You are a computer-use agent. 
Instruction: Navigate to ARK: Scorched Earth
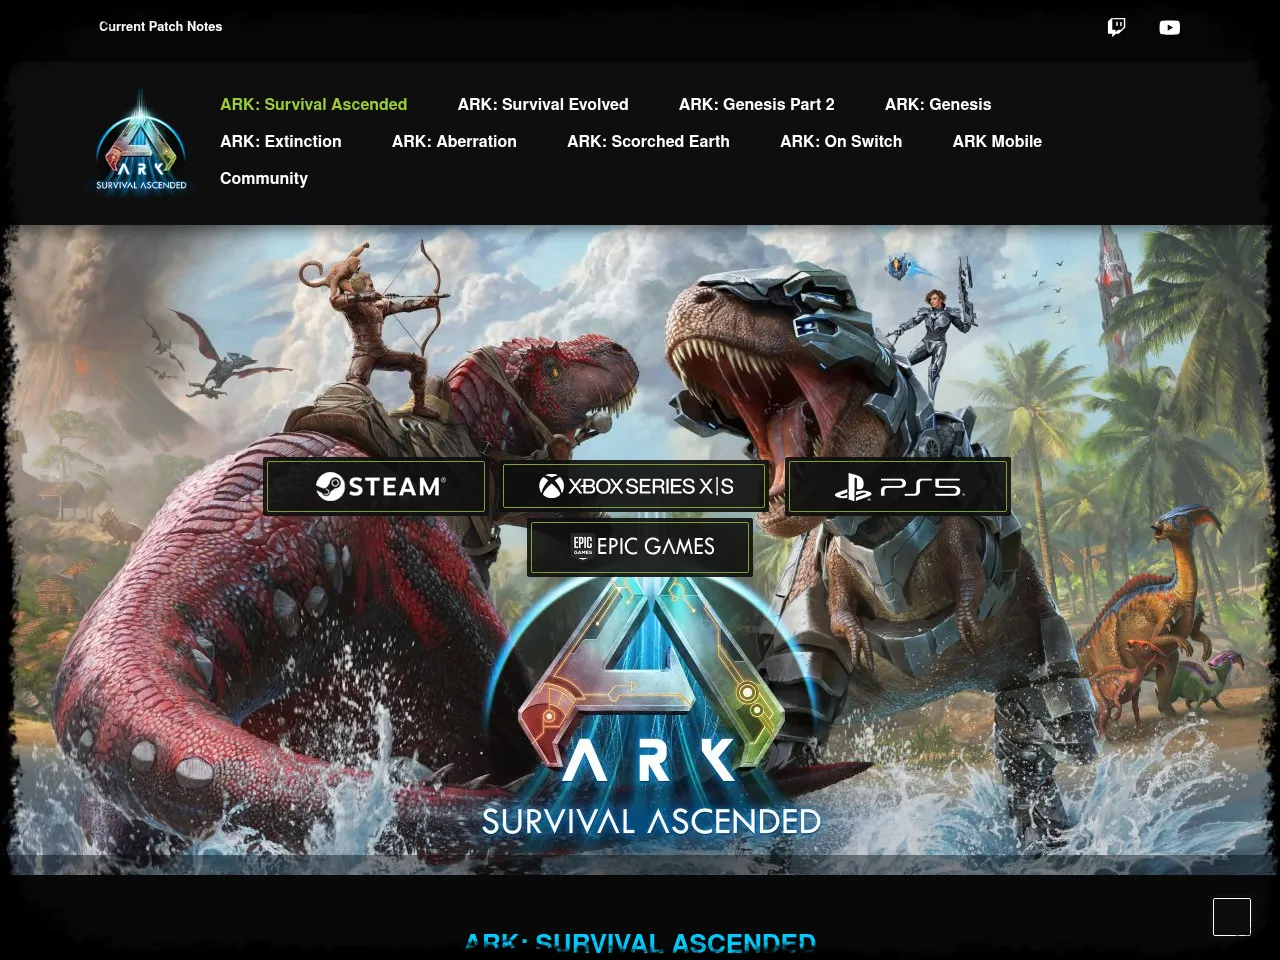[648, 141]
